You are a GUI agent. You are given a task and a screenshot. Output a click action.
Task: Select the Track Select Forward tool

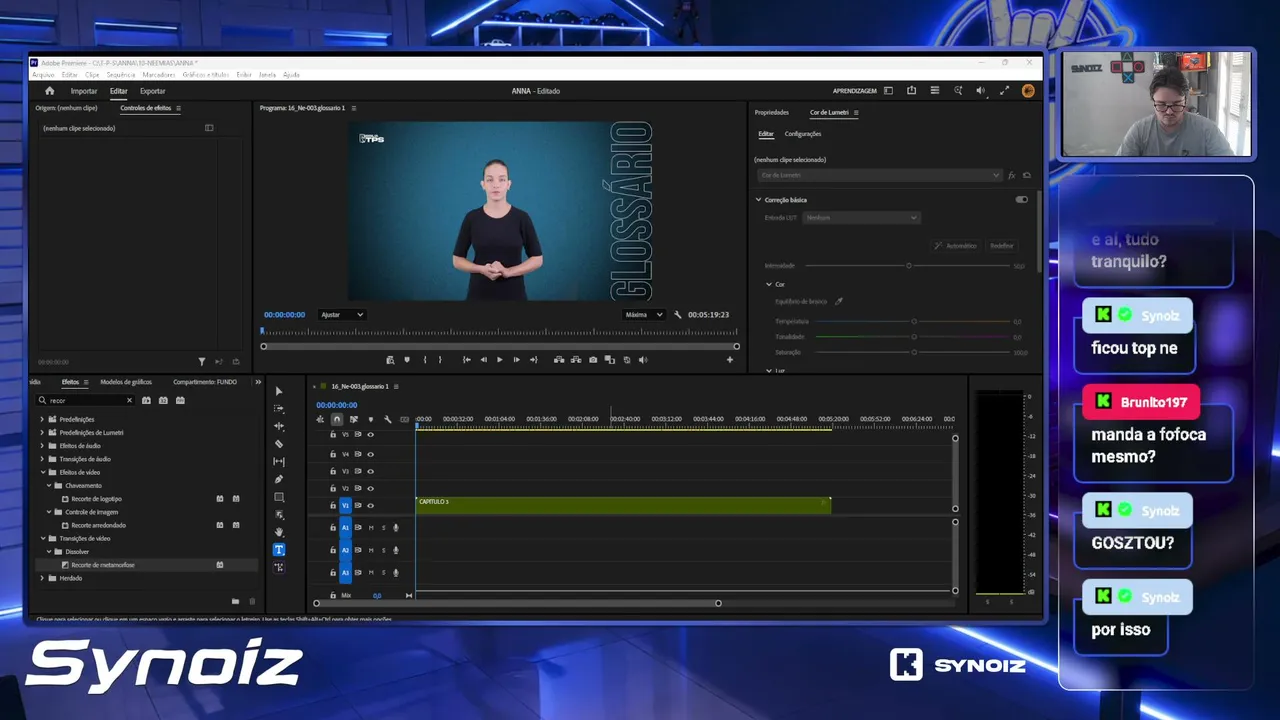click(x=279, y=408)
